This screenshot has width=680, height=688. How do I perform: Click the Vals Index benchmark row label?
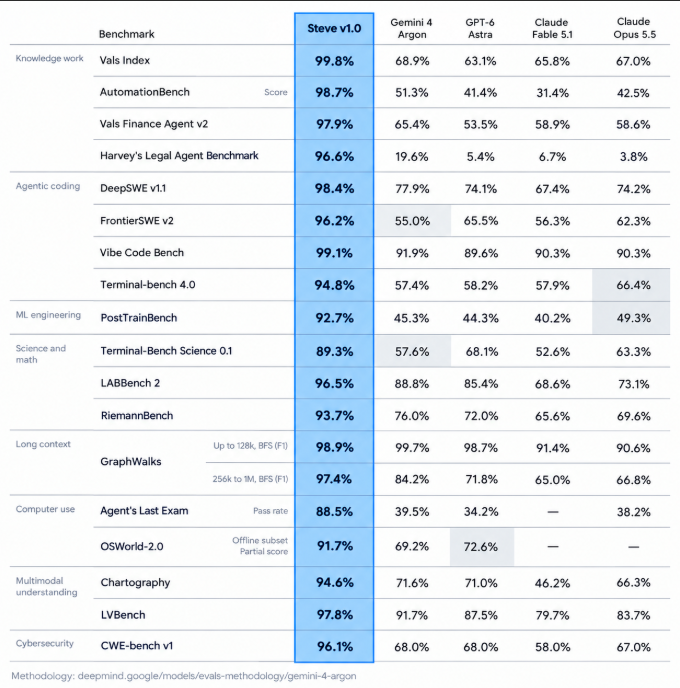(125, 60)
